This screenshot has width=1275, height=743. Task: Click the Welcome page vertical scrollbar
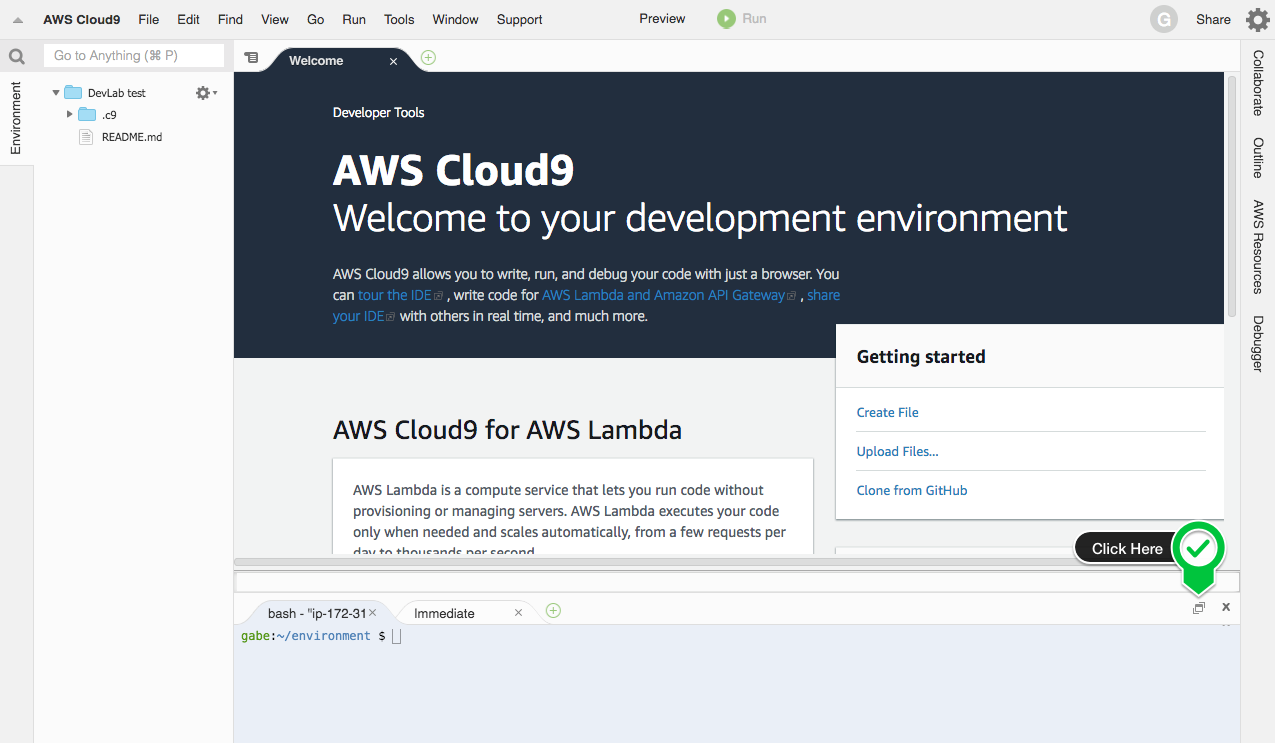coord(1232,195)
